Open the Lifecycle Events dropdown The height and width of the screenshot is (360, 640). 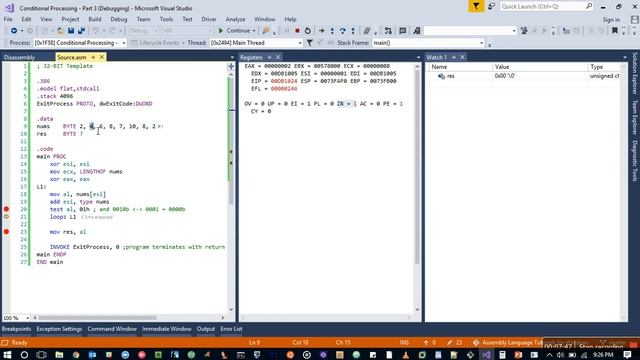coord(182,43)
